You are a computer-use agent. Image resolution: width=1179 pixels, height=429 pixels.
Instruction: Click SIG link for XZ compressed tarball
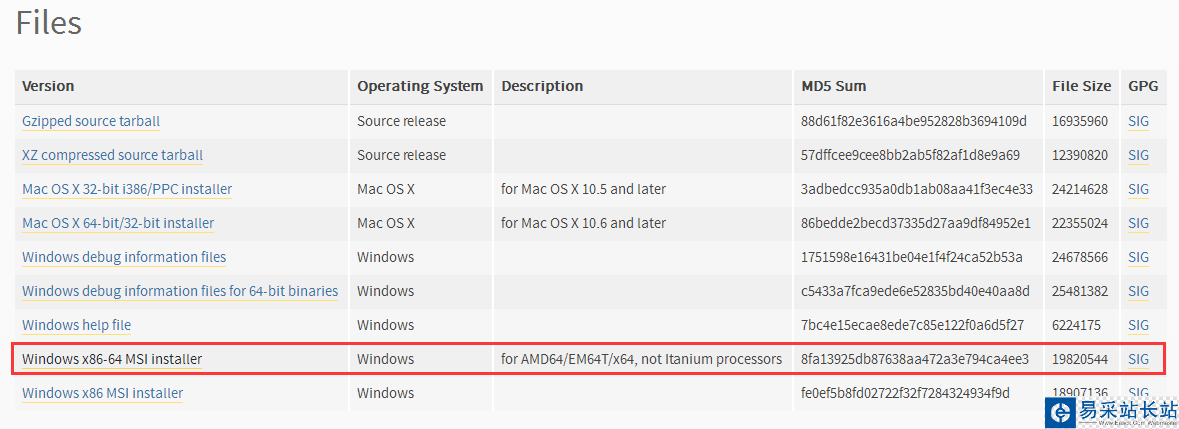coord(1138,155)
